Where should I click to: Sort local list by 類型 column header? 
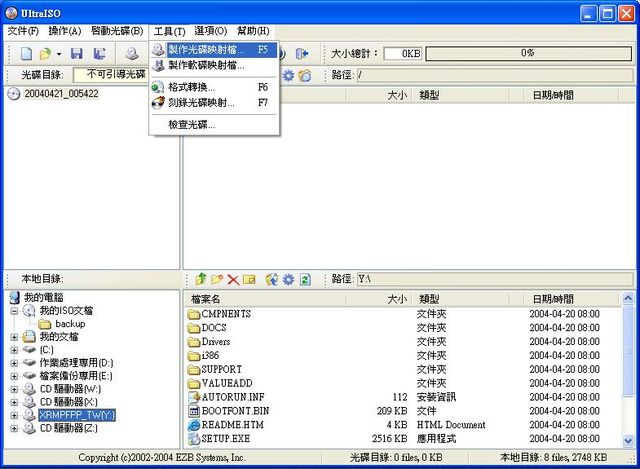pos(461,299)
